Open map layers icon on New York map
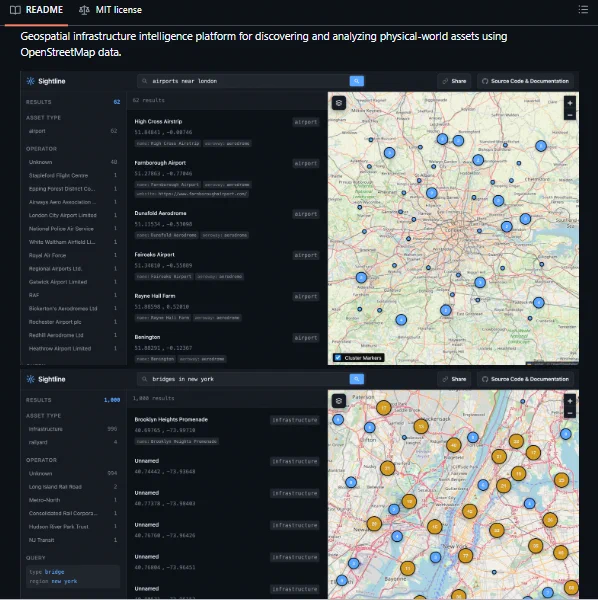This screenshot has width=598, height=600. (339, 401)
